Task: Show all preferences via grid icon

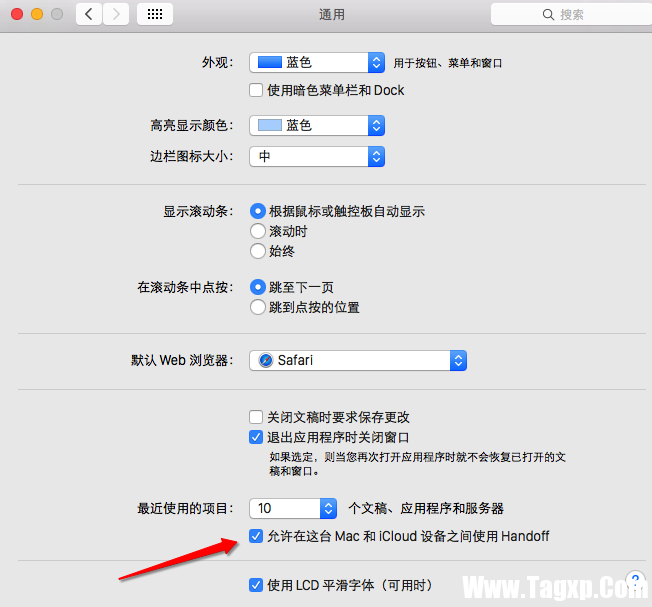Action: pos(155,15)
